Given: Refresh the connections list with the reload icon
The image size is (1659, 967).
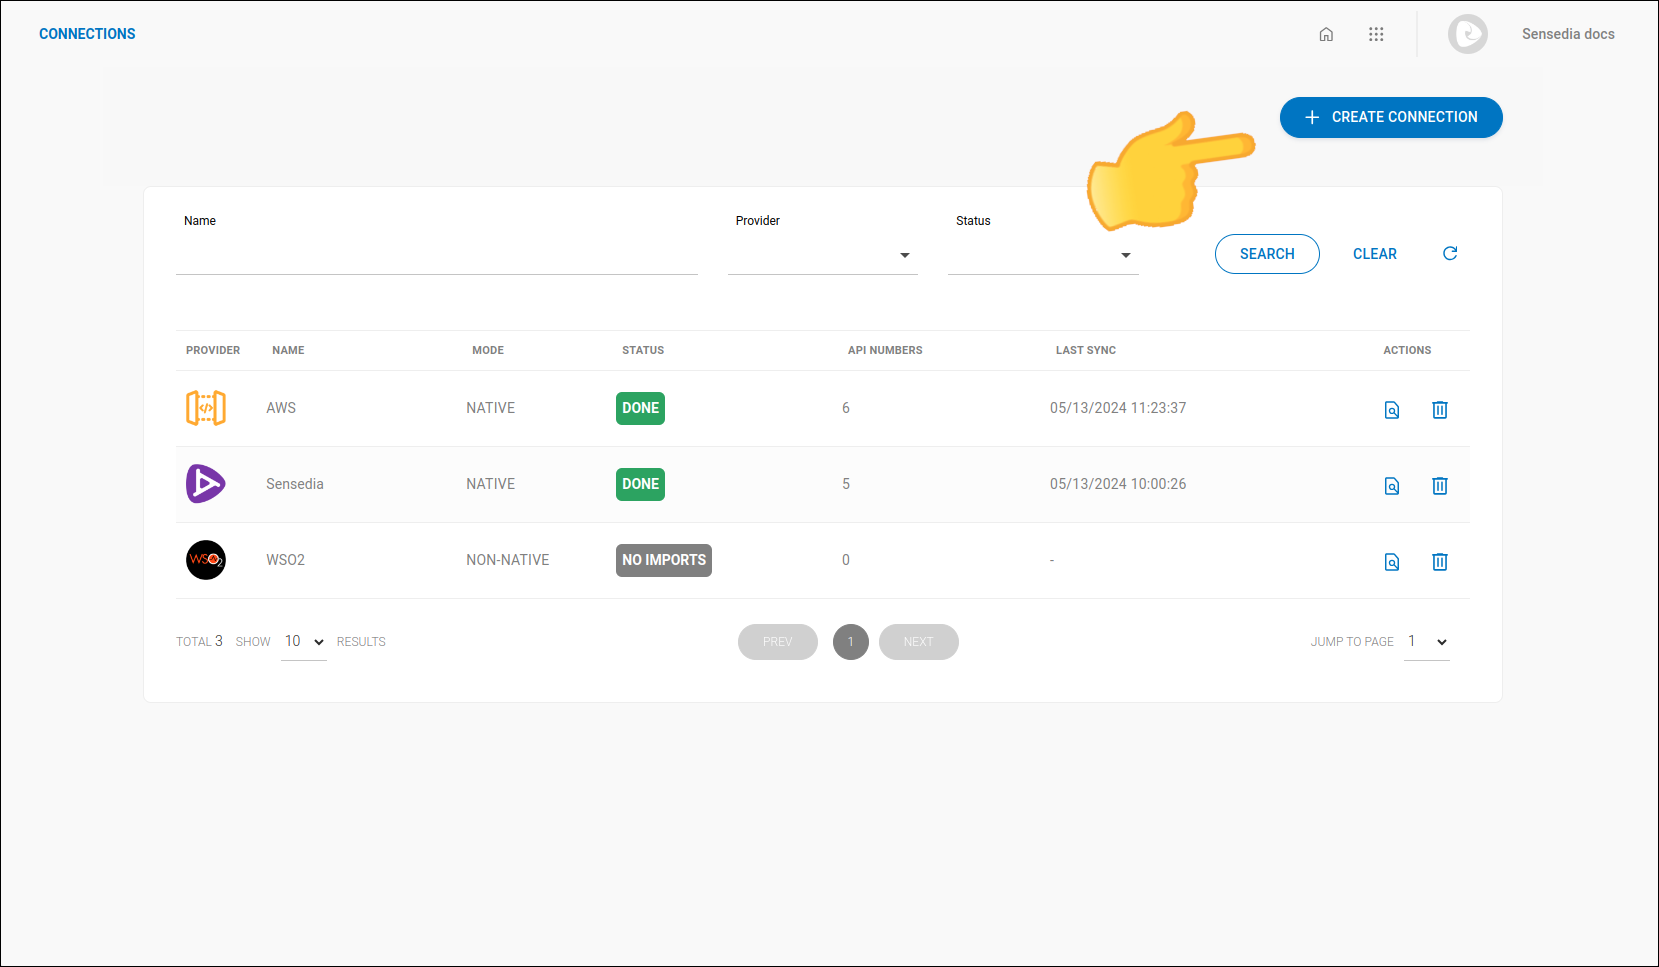Looking at the screenshot, I should click(1450, 253).
